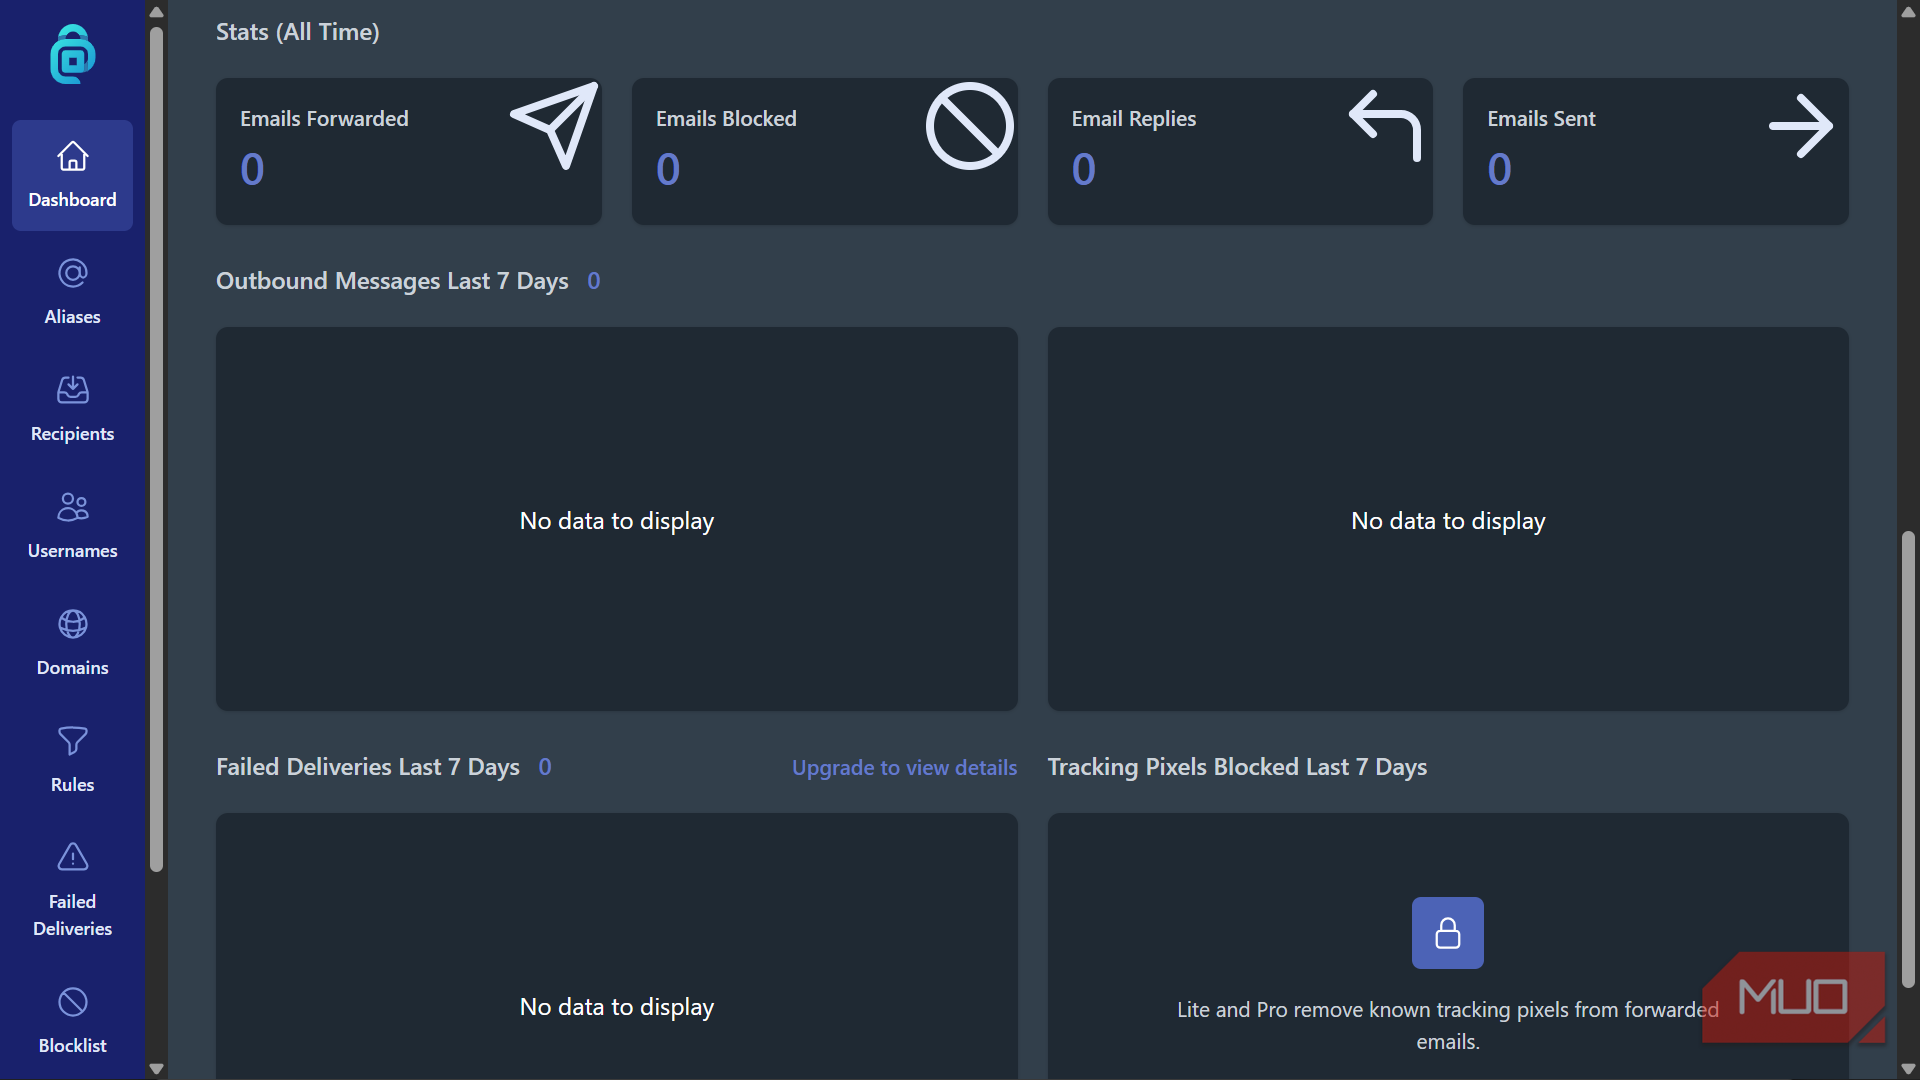The image size is (1920, 1080).
Task: Click the Email Replies count value
Action: 1084,169
